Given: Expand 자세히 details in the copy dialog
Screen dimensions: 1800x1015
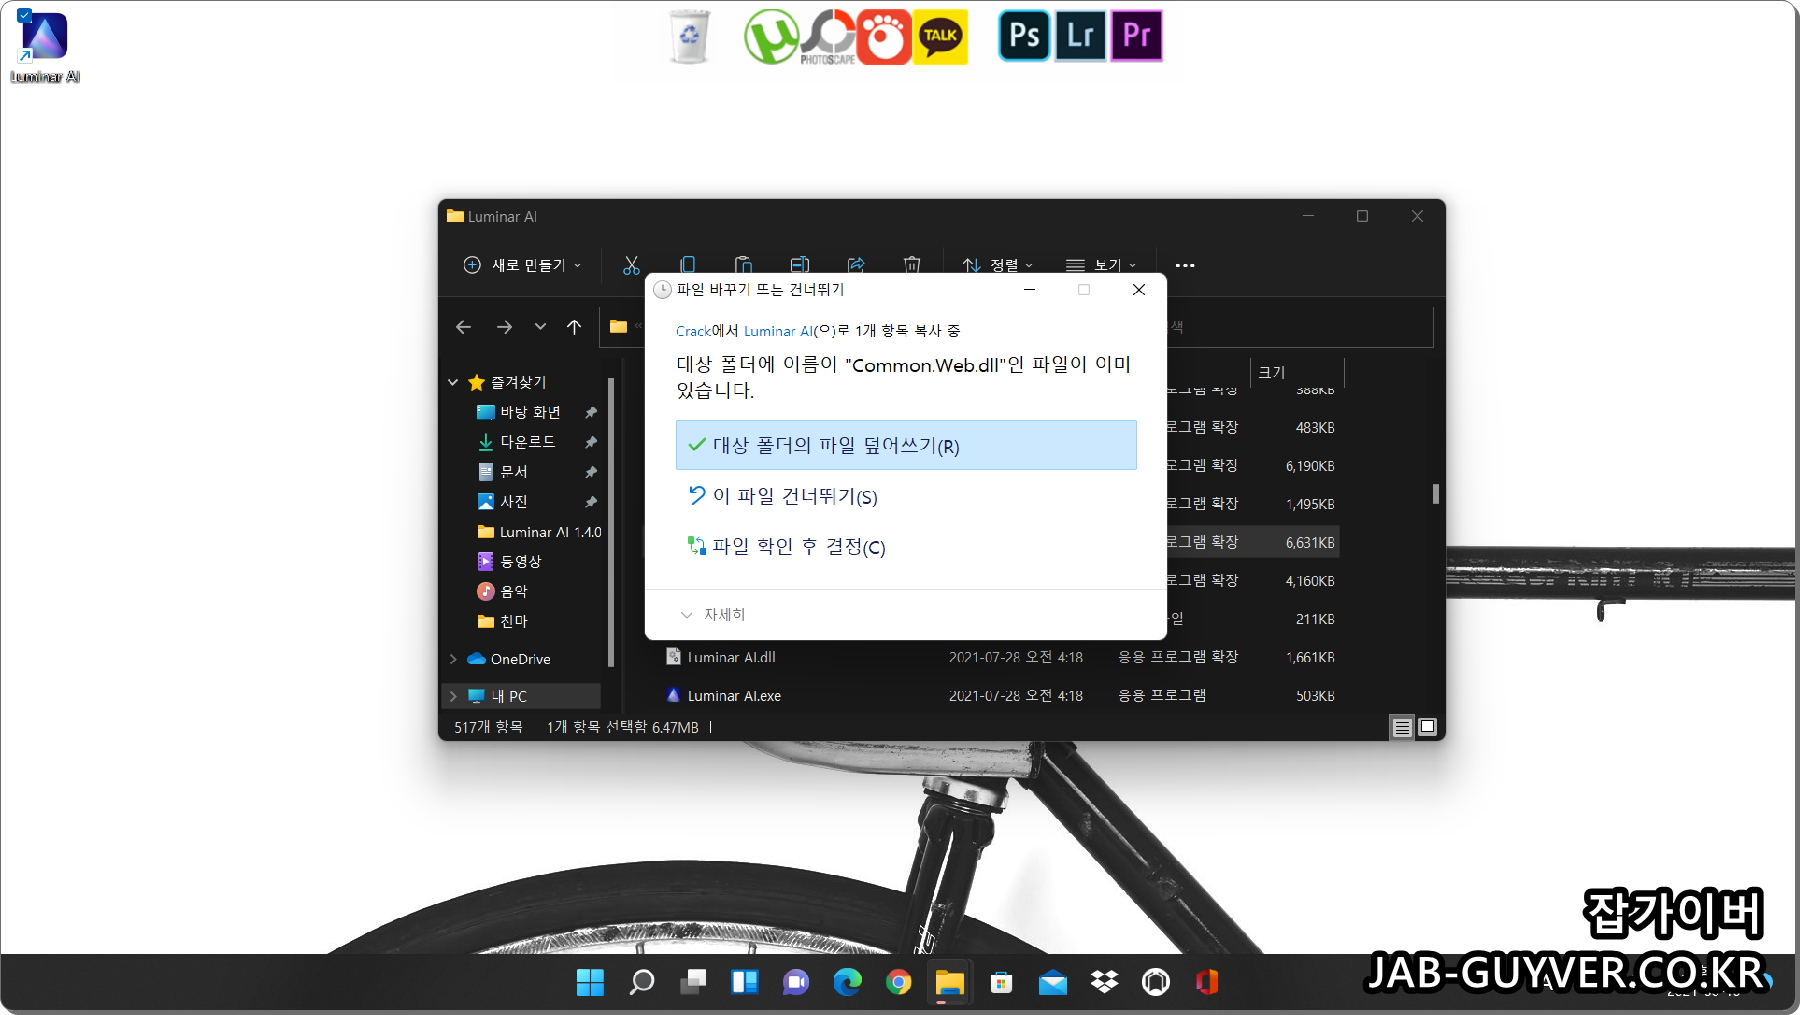Looking at the screenshot, I should click(x=713, y=614).
